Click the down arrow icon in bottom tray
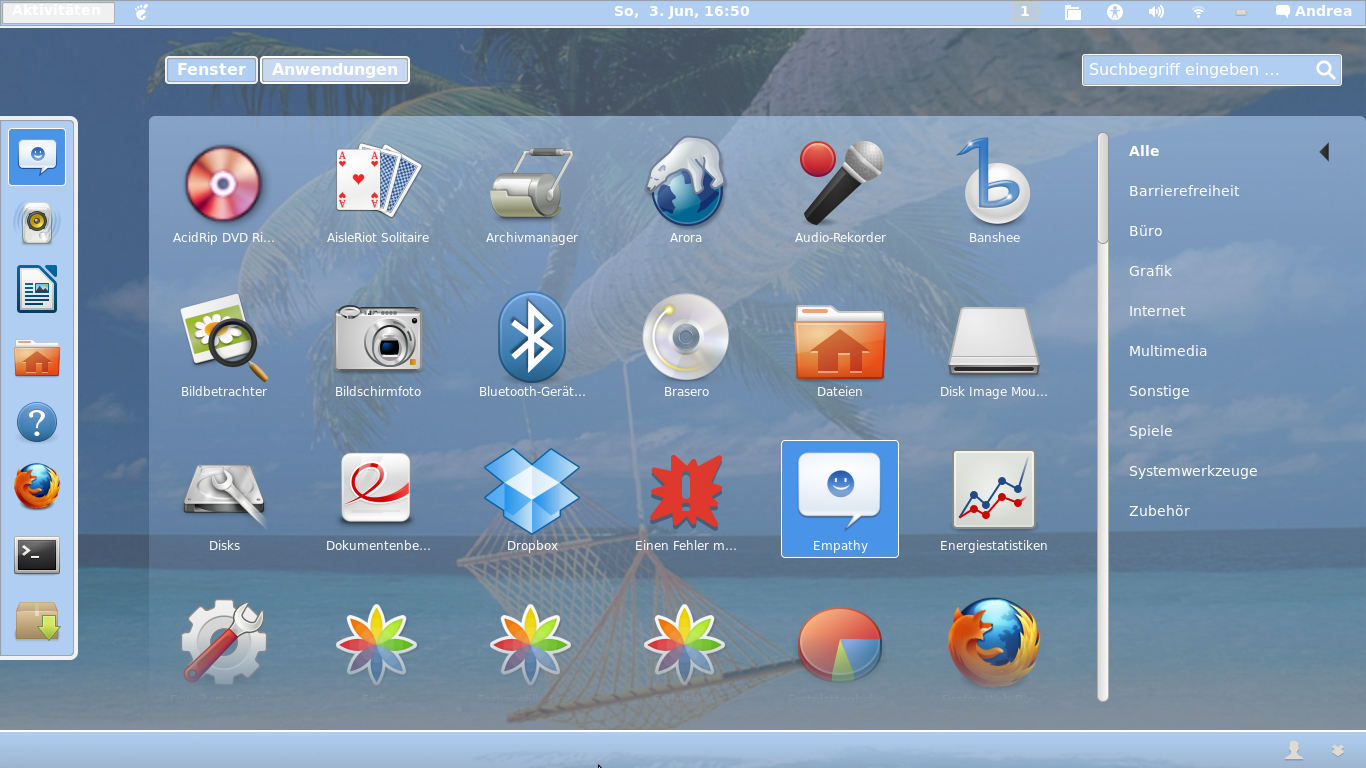The width and height of the screenshot is (1366, 768). pyautogui.click(x=1338, y=750)
